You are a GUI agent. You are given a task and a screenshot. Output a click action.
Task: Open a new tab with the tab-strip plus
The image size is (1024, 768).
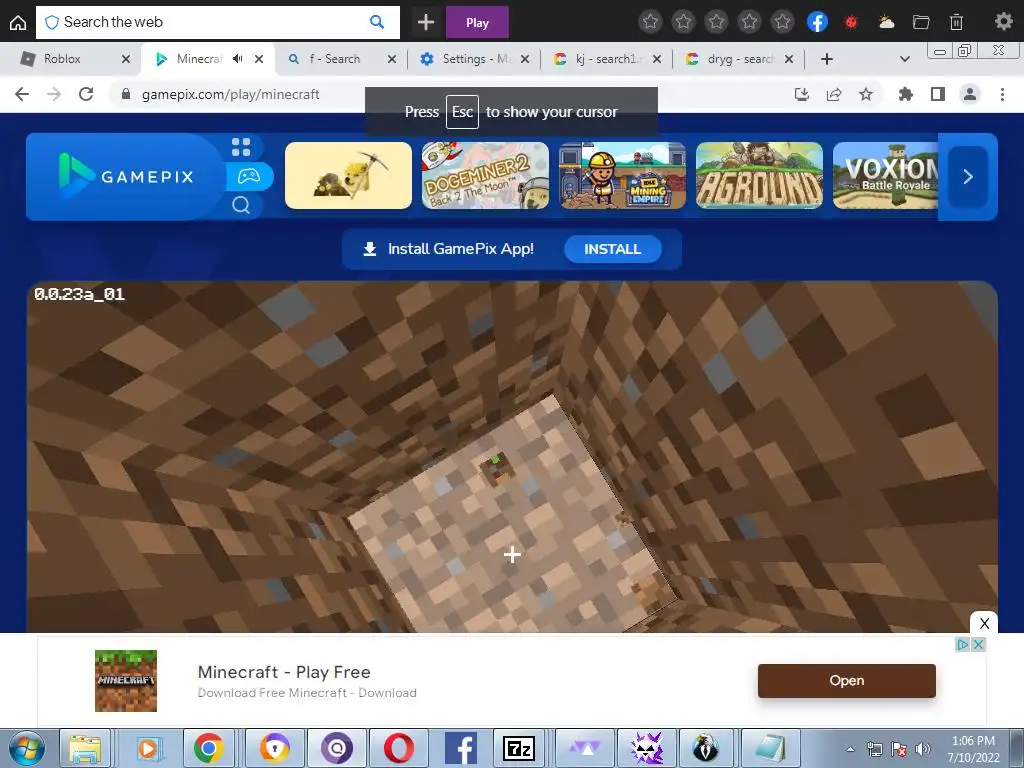[x=826, y=59]
